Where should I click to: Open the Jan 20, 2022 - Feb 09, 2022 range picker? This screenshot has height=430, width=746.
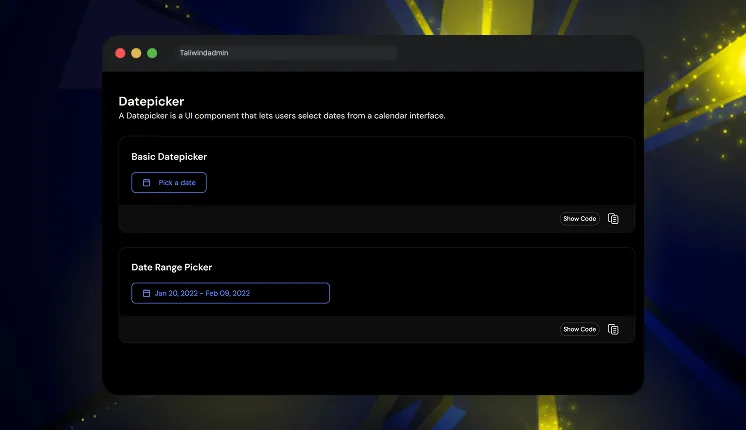click(x=230, y=293)
